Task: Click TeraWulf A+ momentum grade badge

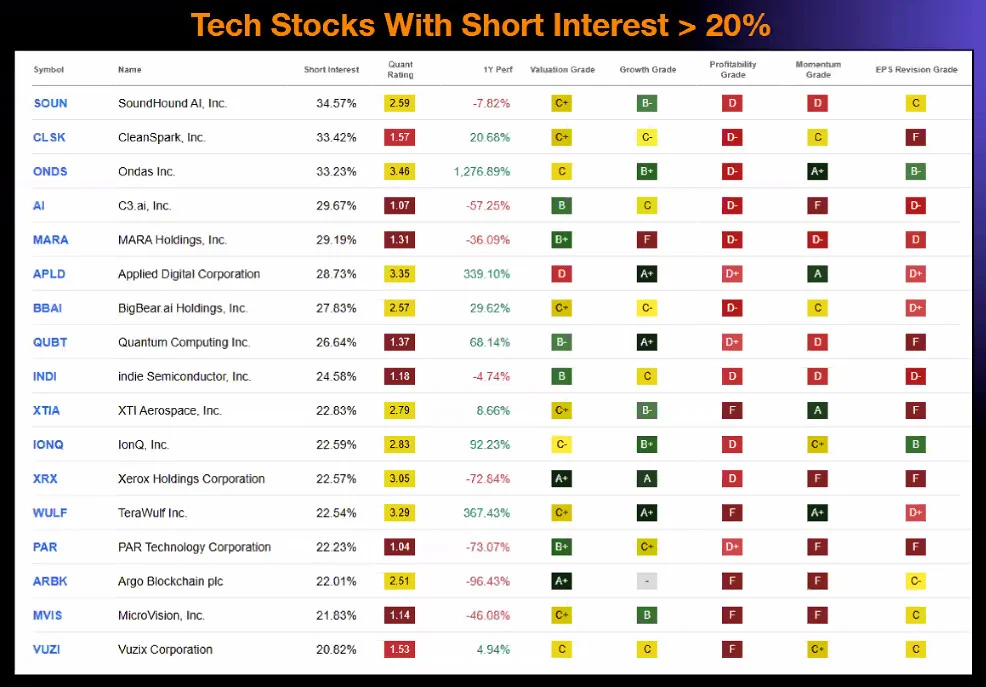Action: [x=817, y=513]
